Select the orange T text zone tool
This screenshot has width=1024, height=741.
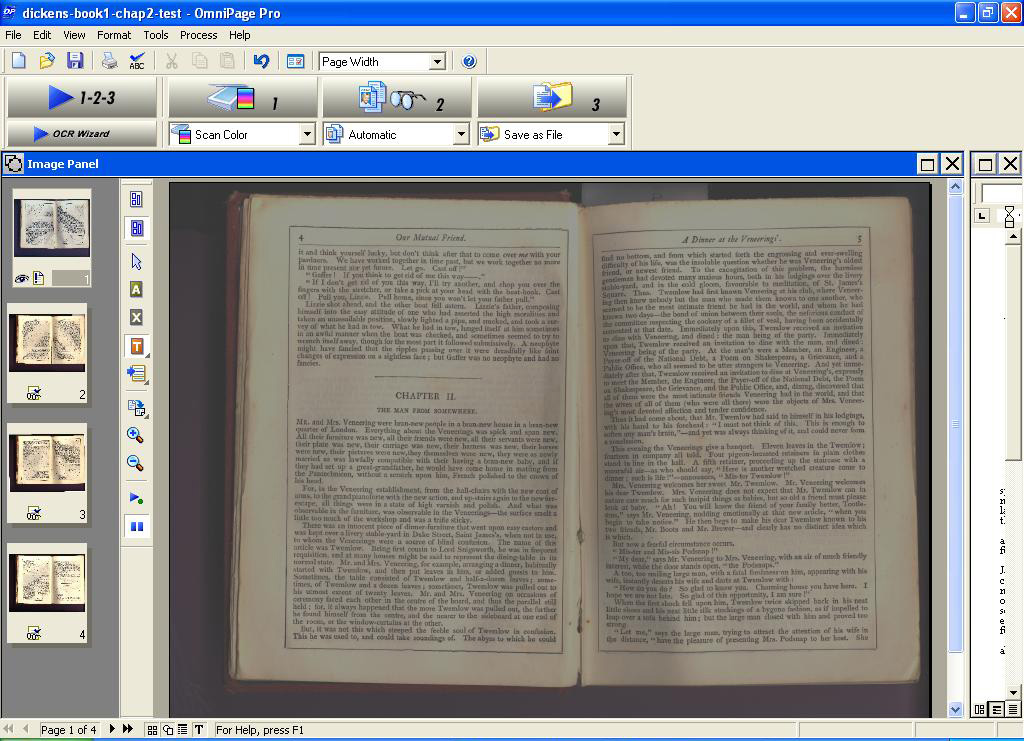136,346
